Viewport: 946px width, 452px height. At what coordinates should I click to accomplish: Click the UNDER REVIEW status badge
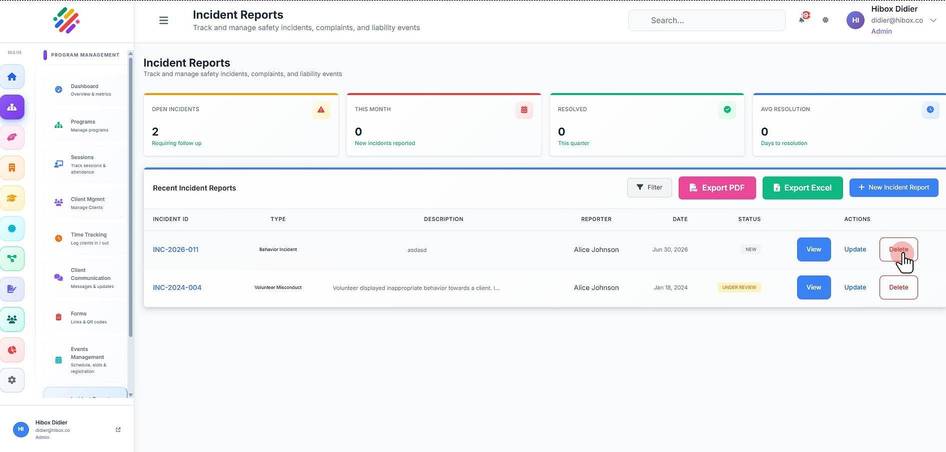point(739,287)
